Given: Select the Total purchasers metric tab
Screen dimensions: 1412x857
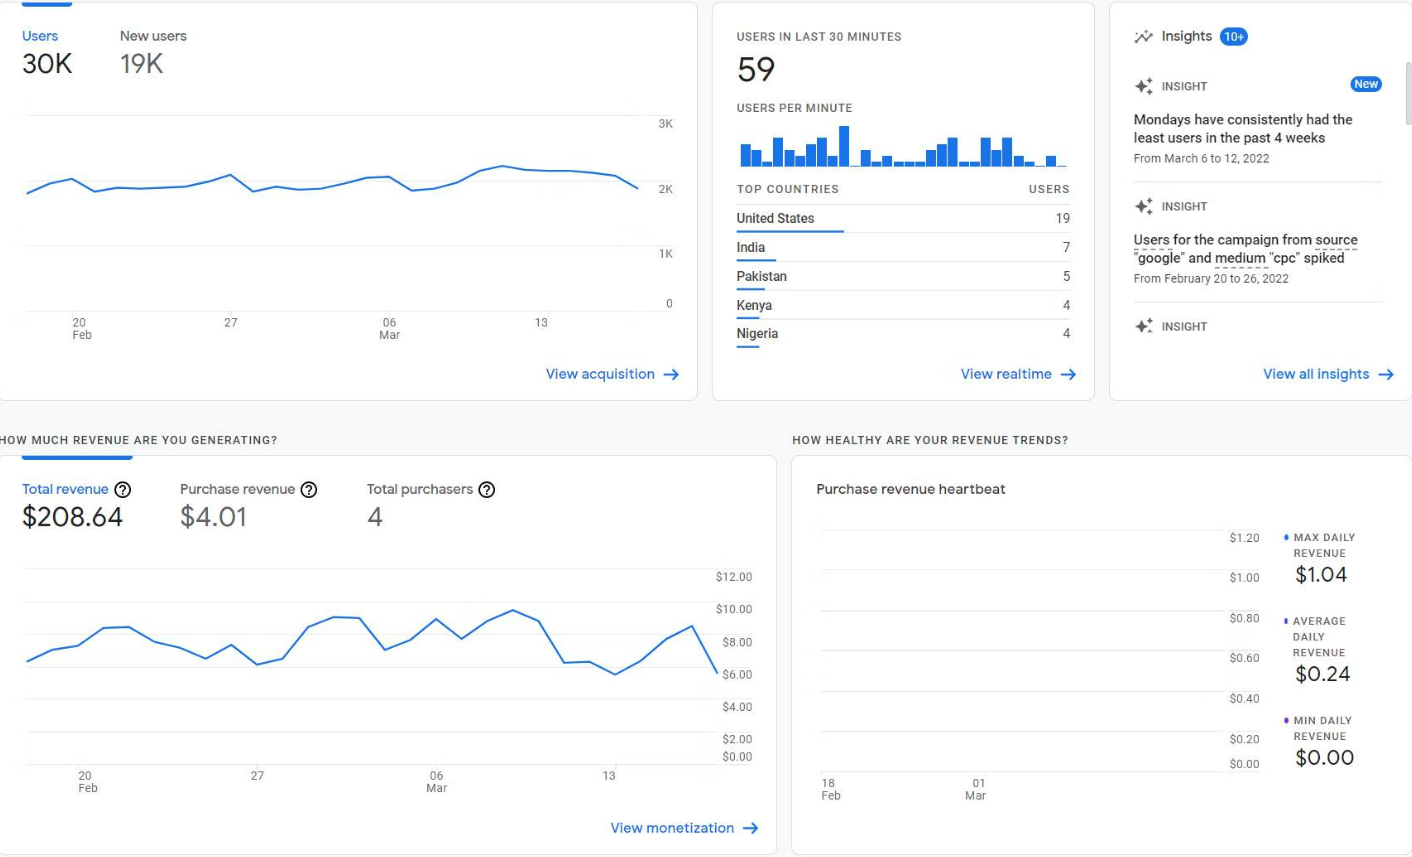Looking at the screenshot, I should (430, 506).
